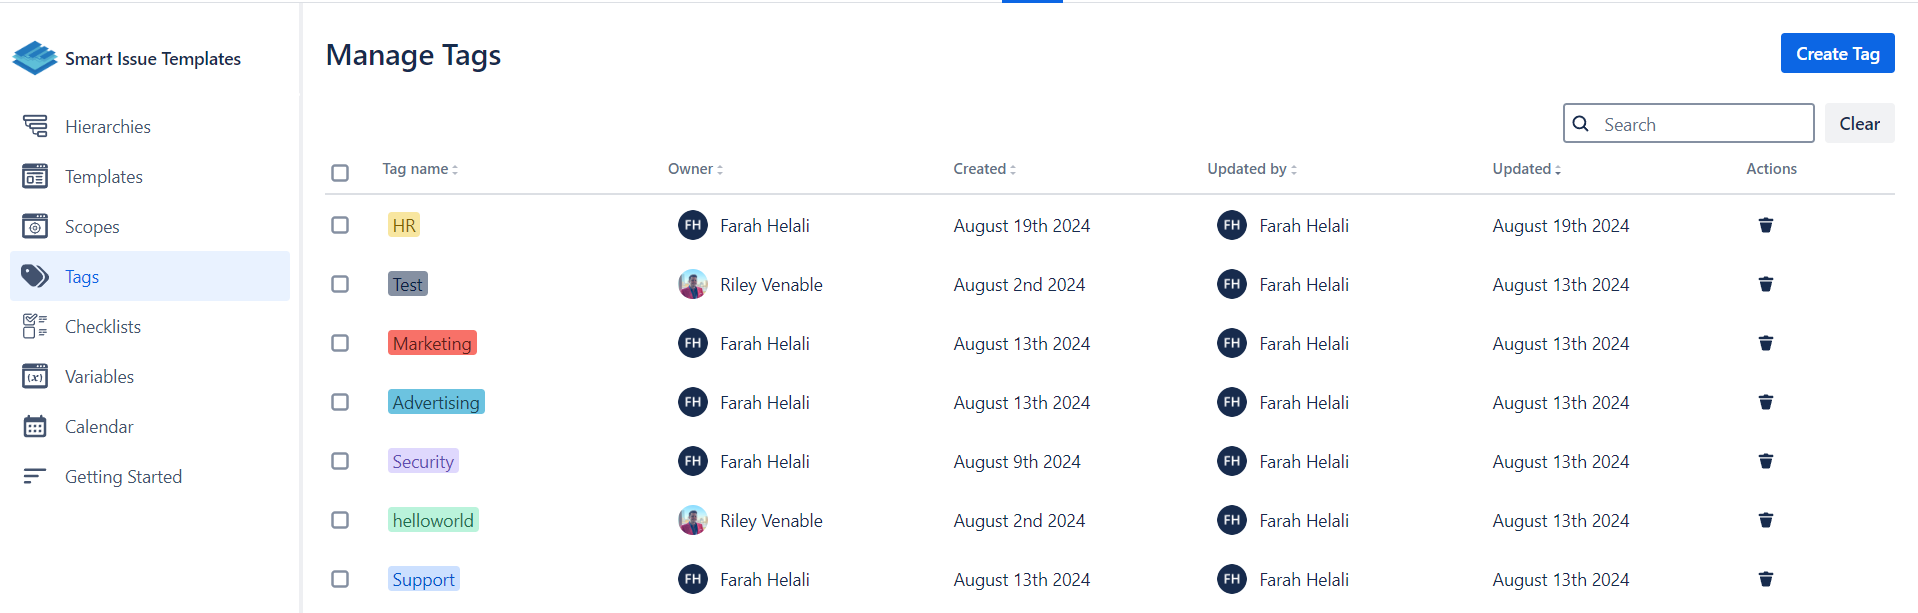Clear the search filter
This screenshot has height=613, width=1918.
tap(1859, 123)
